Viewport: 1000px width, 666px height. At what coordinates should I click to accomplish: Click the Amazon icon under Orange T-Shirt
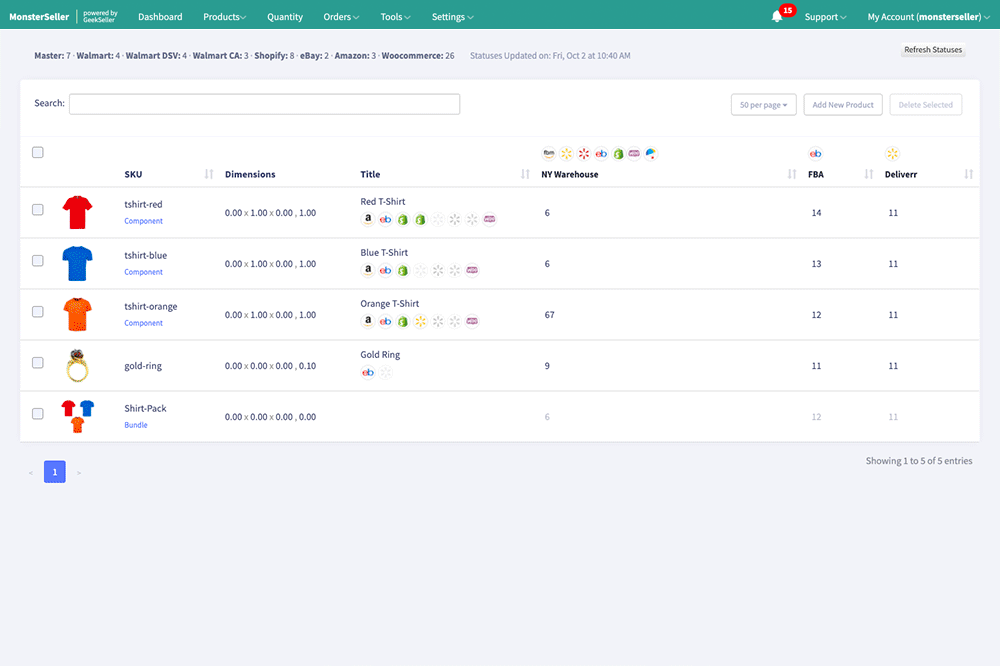click(x=368, y=321)
